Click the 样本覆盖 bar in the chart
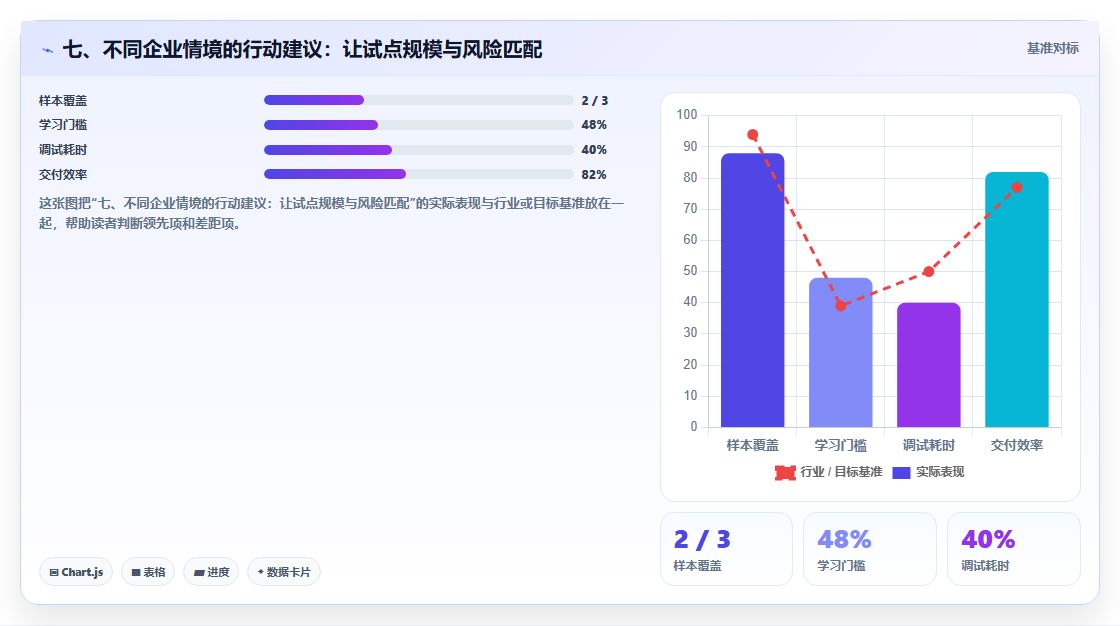 click(x=752, y=290)
